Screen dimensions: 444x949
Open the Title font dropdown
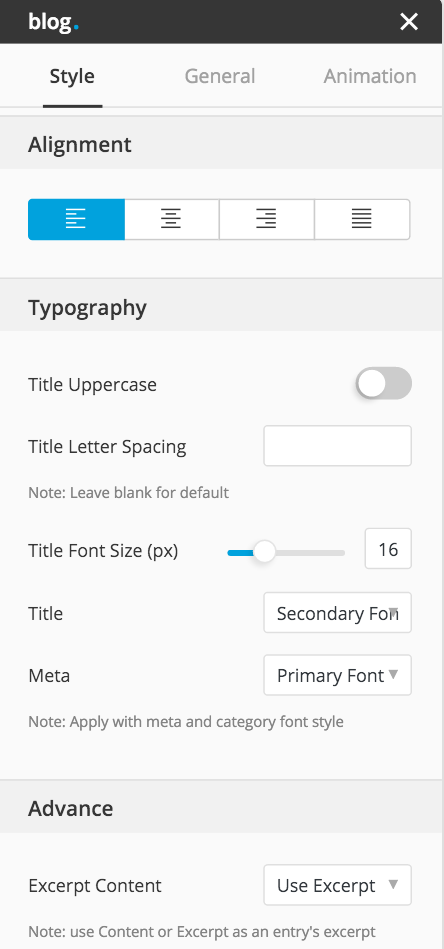click(338, 613)
